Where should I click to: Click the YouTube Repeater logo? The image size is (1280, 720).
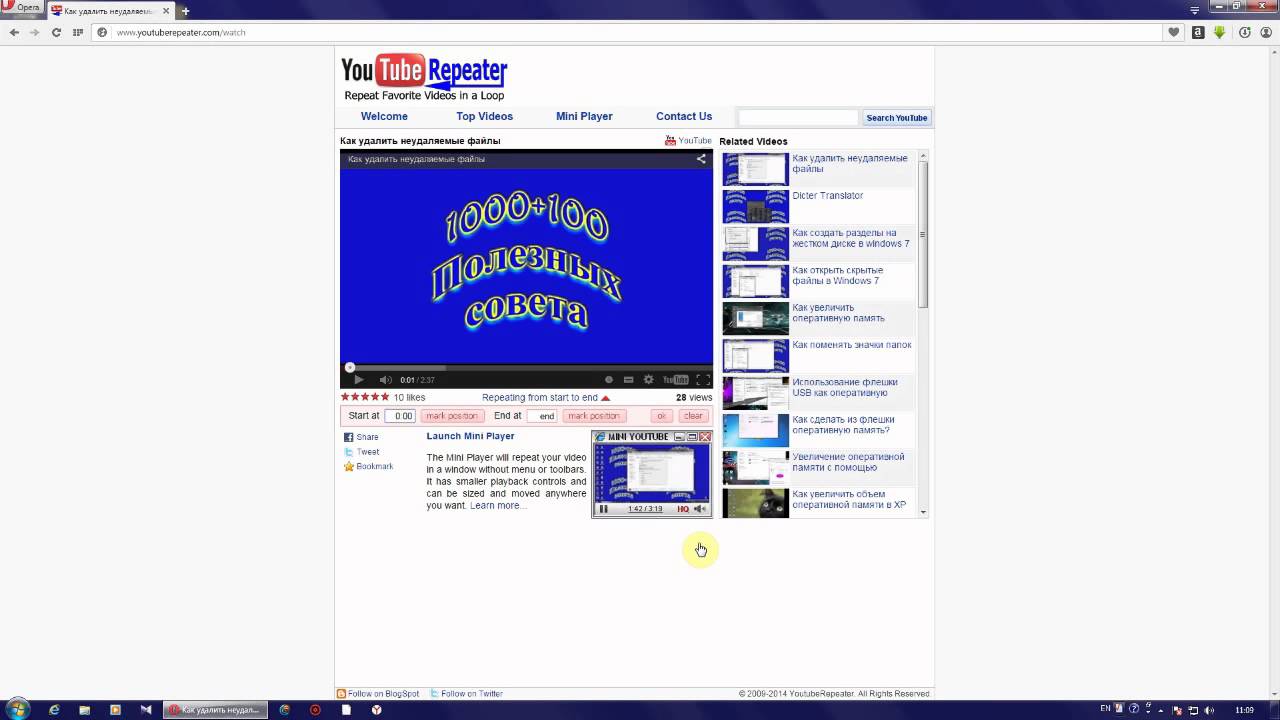[424, 77]
